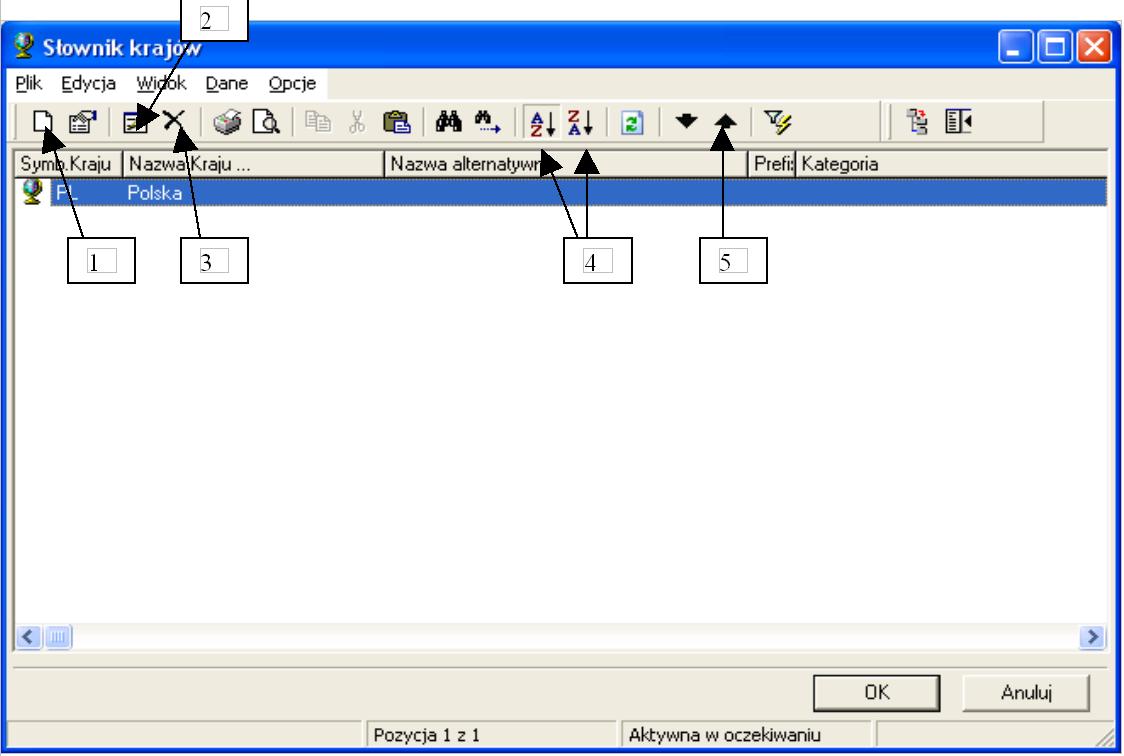The width and height of the screenshot is (1124, 756).
Task: Click the delete X icon in toolbar
Action: [x=173, y=120]
